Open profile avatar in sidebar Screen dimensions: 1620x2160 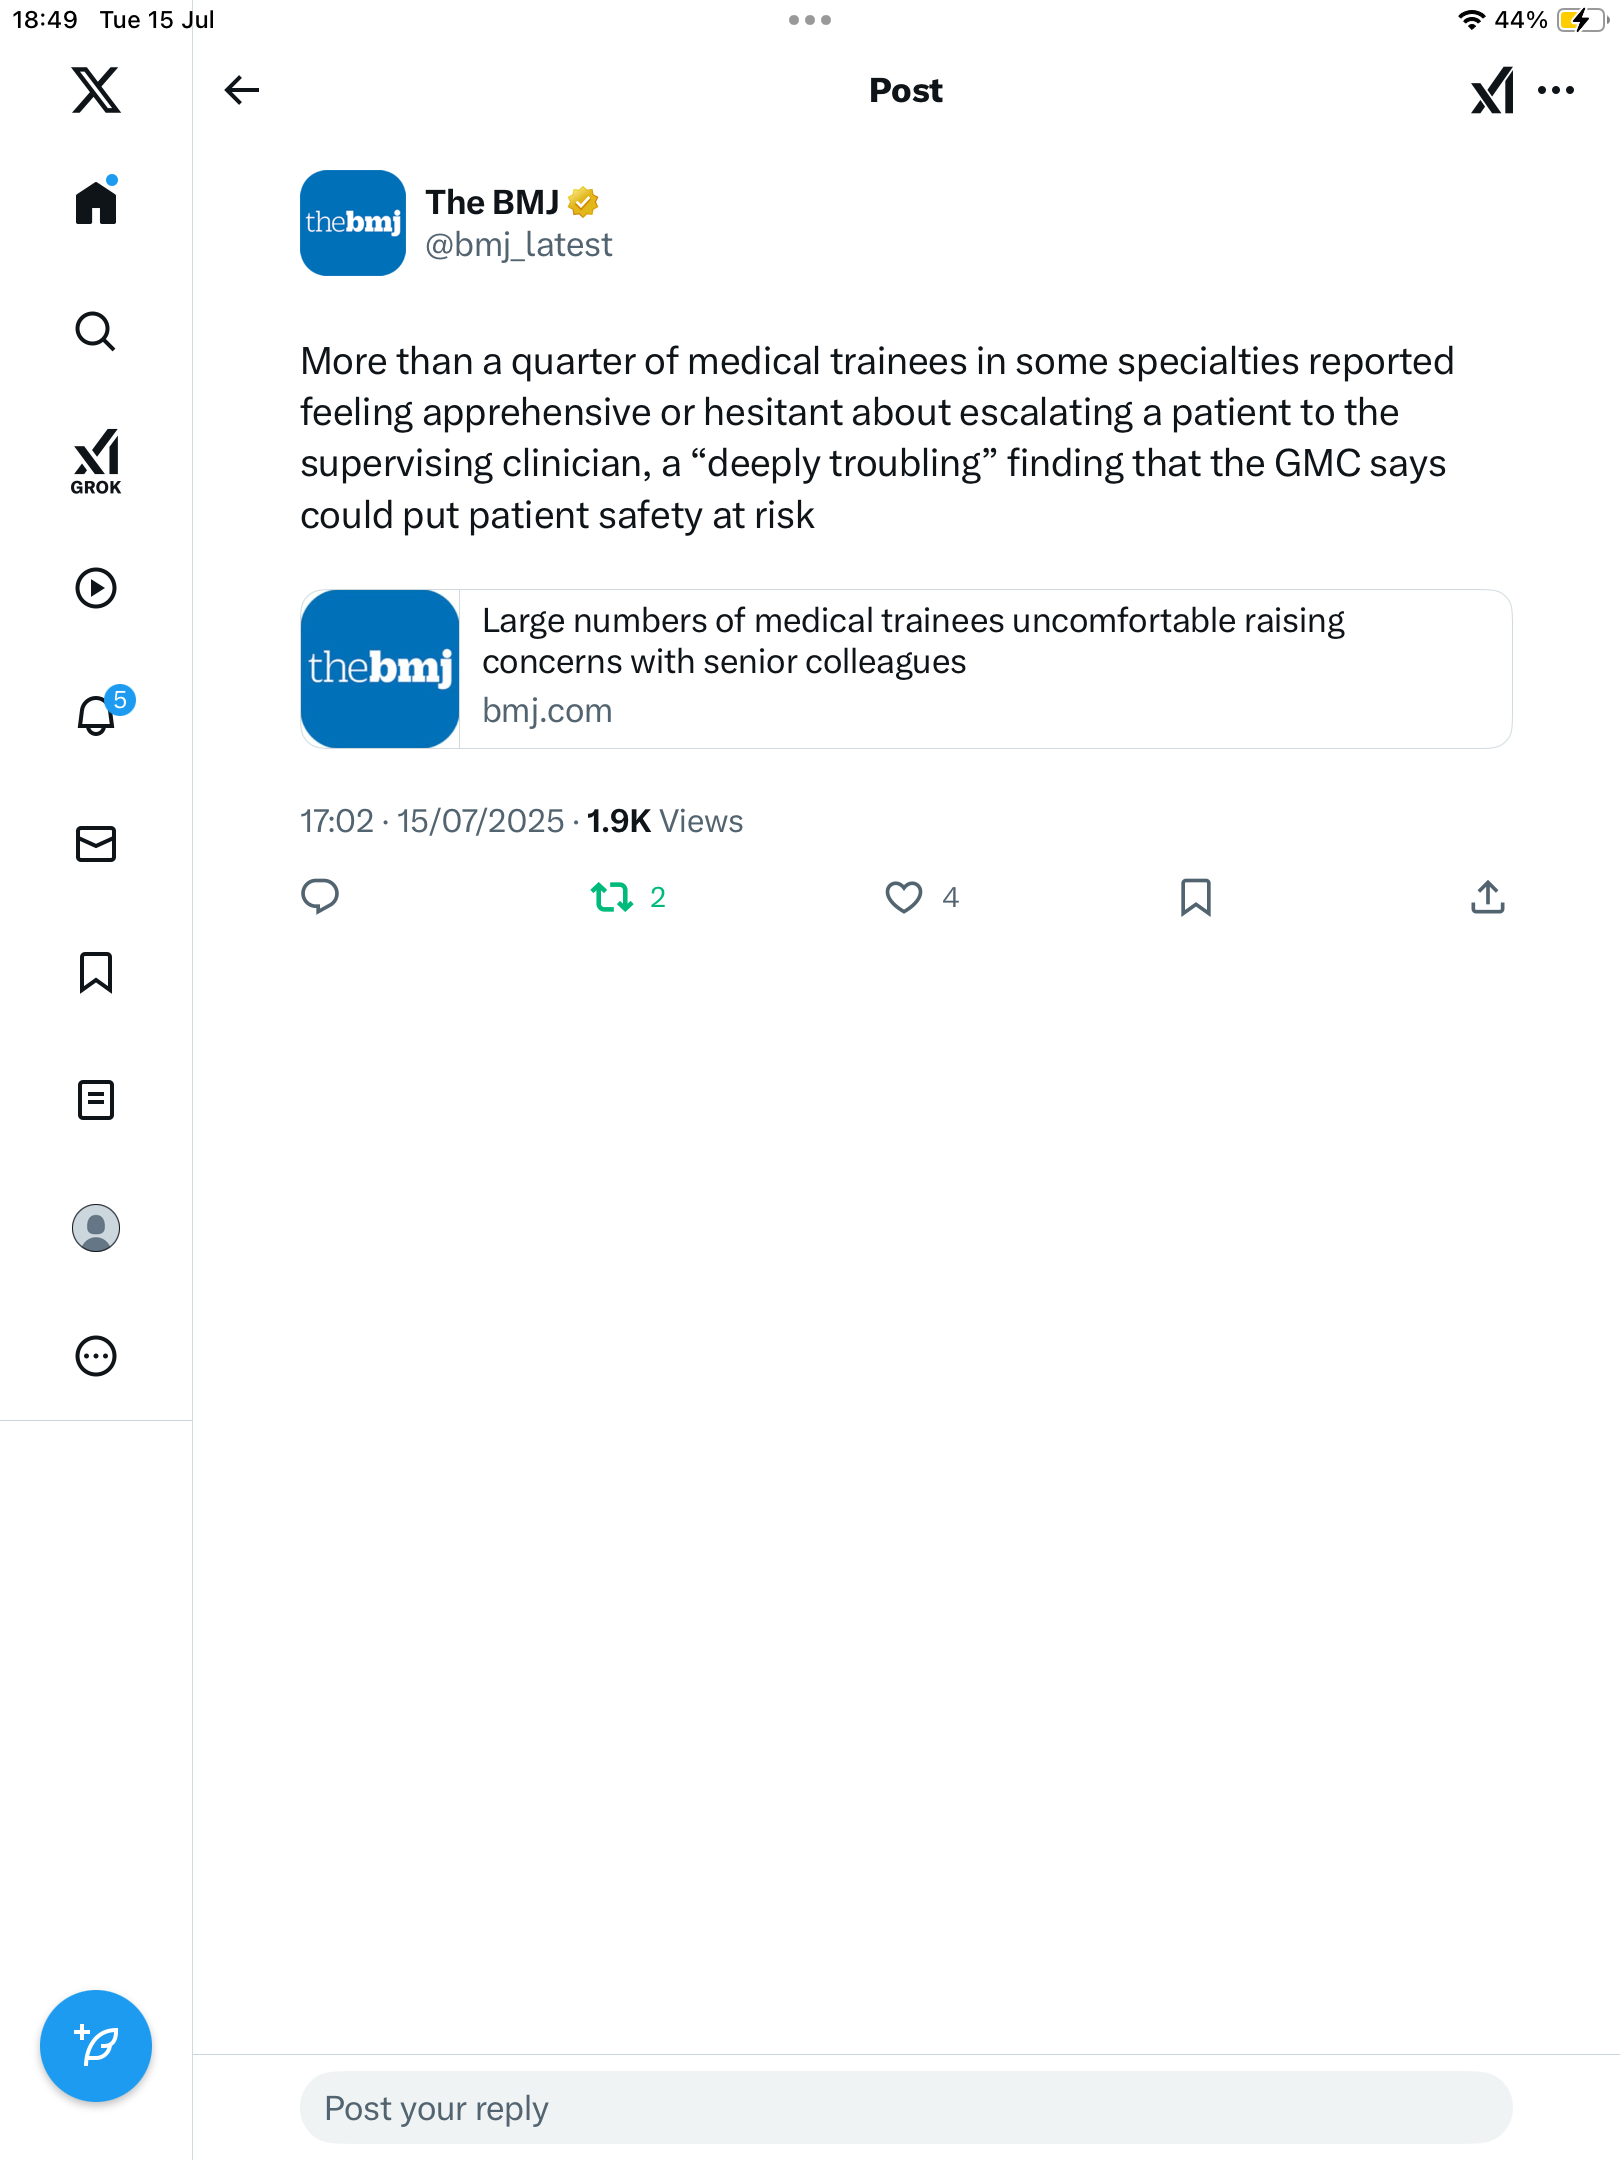click(96, 1228)
